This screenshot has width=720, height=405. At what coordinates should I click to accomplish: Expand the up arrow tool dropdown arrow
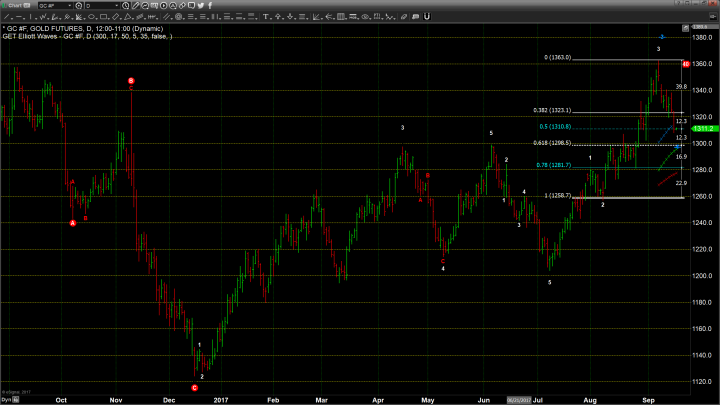(283, 18)
